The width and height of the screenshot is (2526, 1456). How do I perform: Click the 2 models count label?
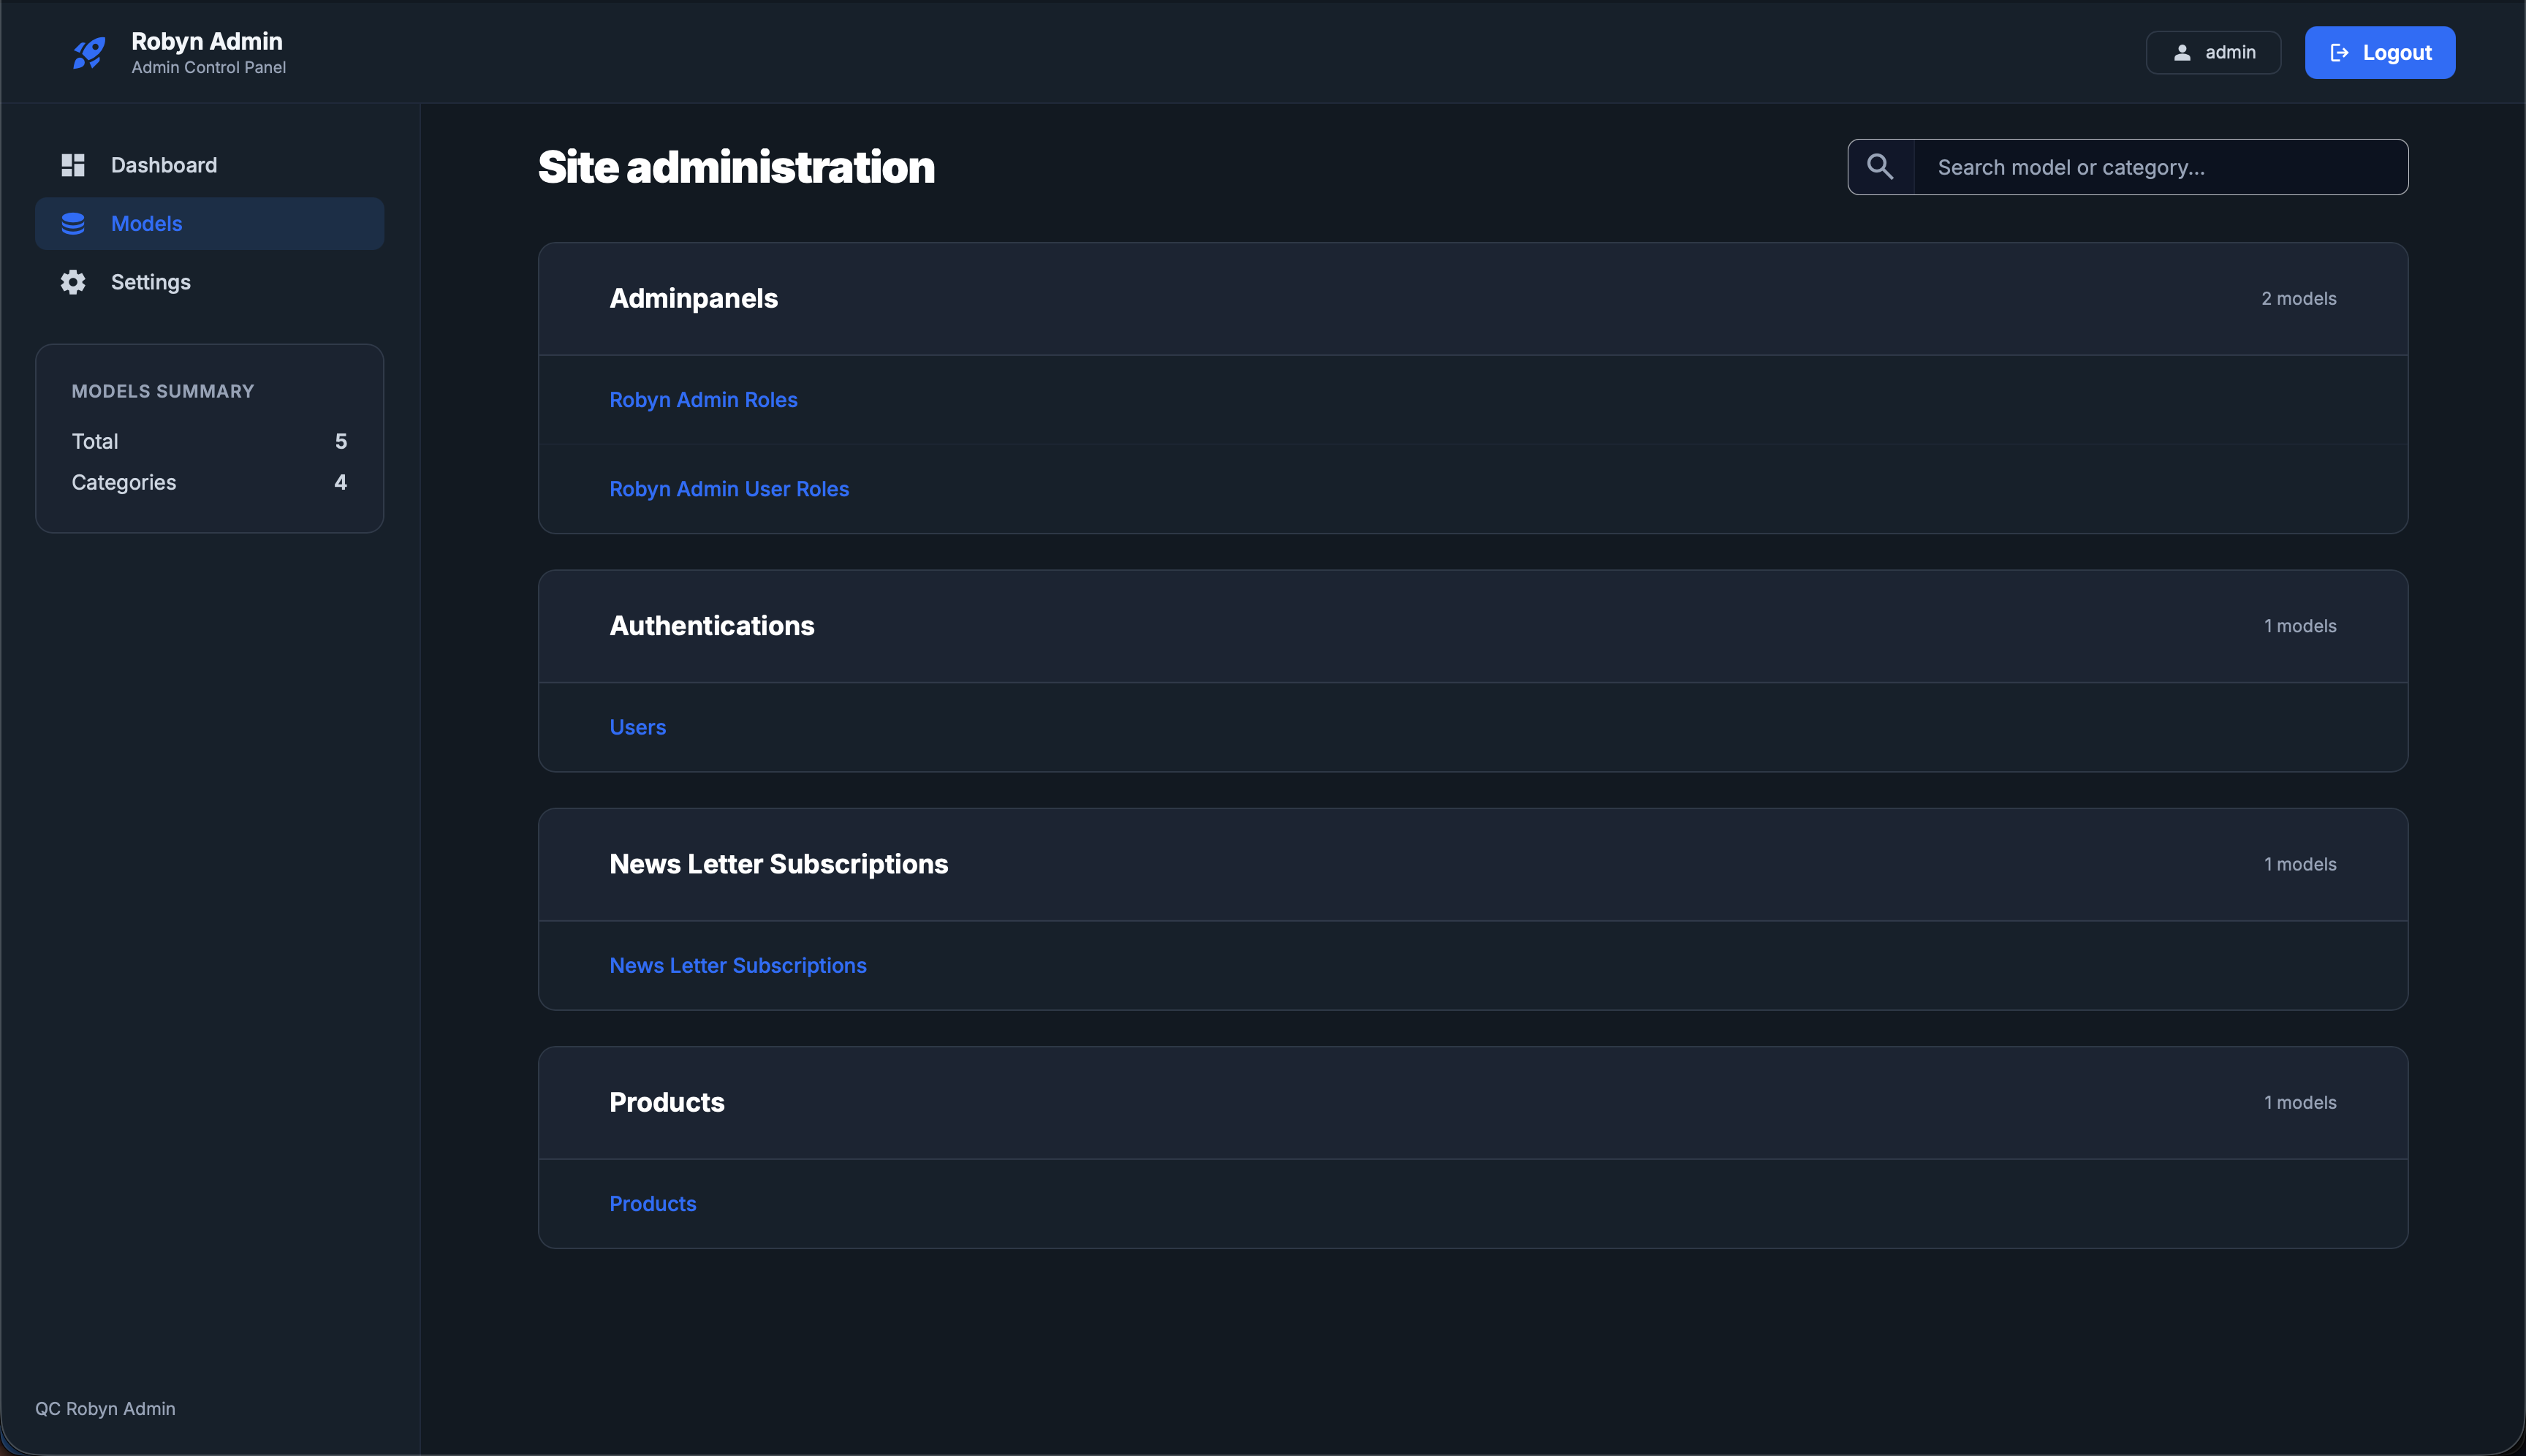2299,299
